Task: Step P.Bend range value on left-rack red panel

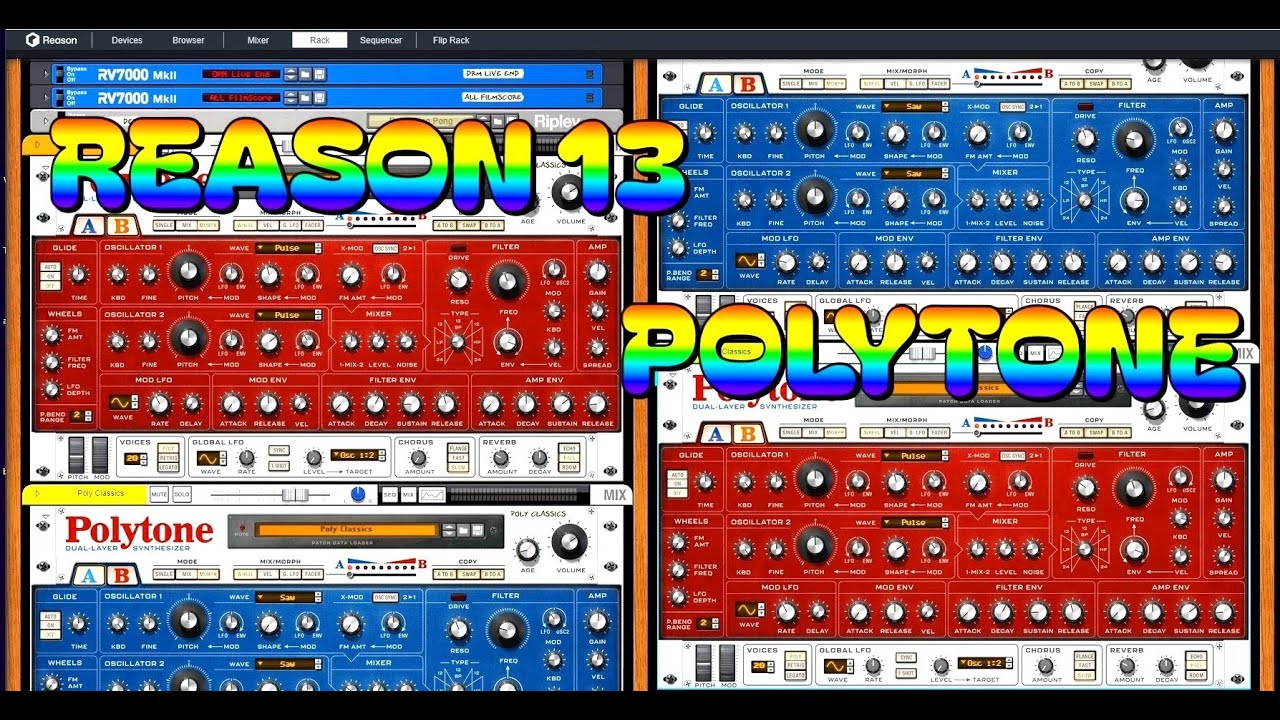Action: click(x=90, y=414)
